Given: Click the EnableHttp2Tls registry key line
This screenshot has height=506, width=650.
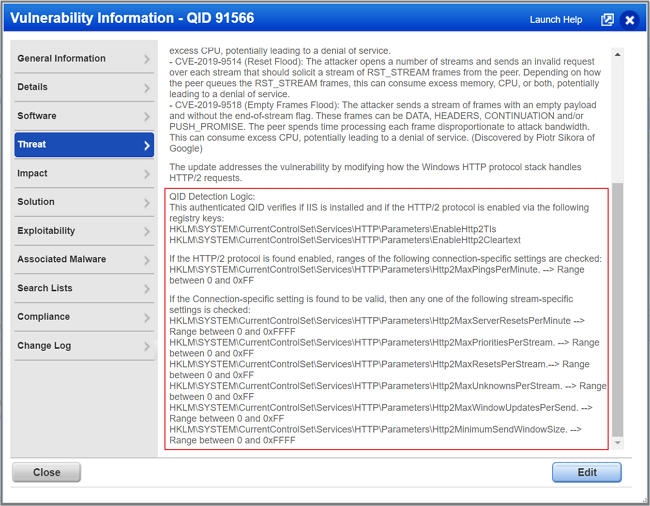Looking at the screenshot, I should (333, 229).
